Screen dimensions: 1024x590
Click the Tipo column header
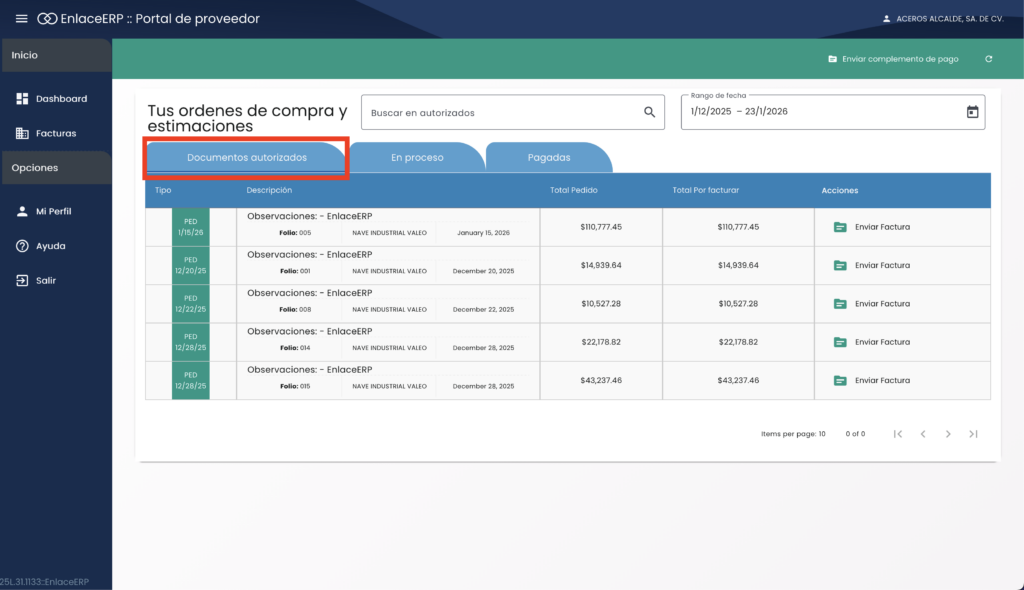click(x=163, y=190)
